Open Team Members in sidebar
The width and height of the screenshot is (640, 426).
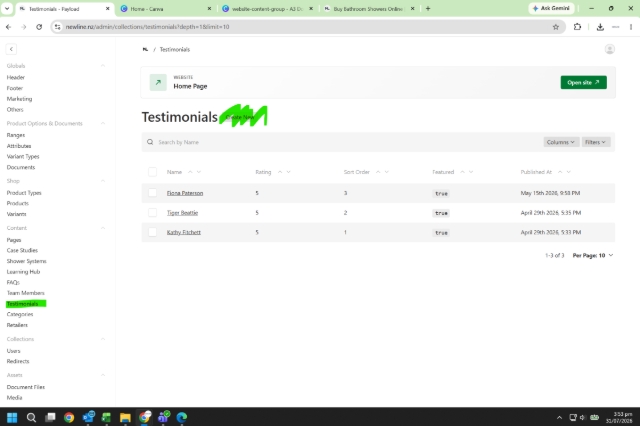tap(25, 293)
